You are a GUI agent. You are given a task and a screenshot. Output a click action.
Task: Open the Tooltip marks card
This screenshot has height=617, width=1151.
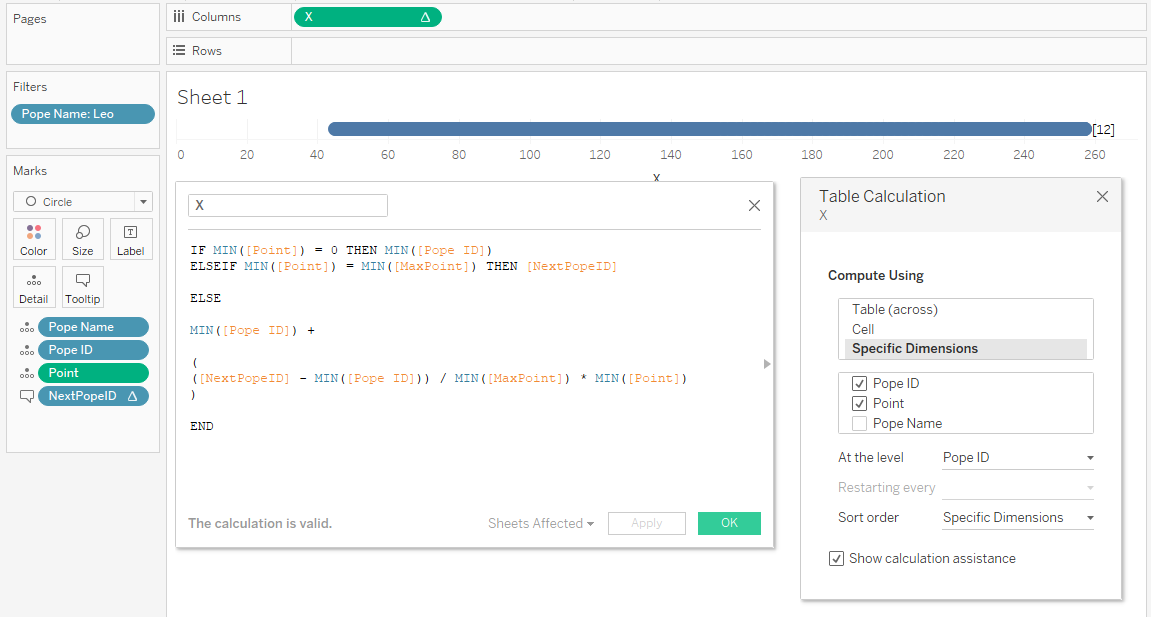[x=83, y=287]
